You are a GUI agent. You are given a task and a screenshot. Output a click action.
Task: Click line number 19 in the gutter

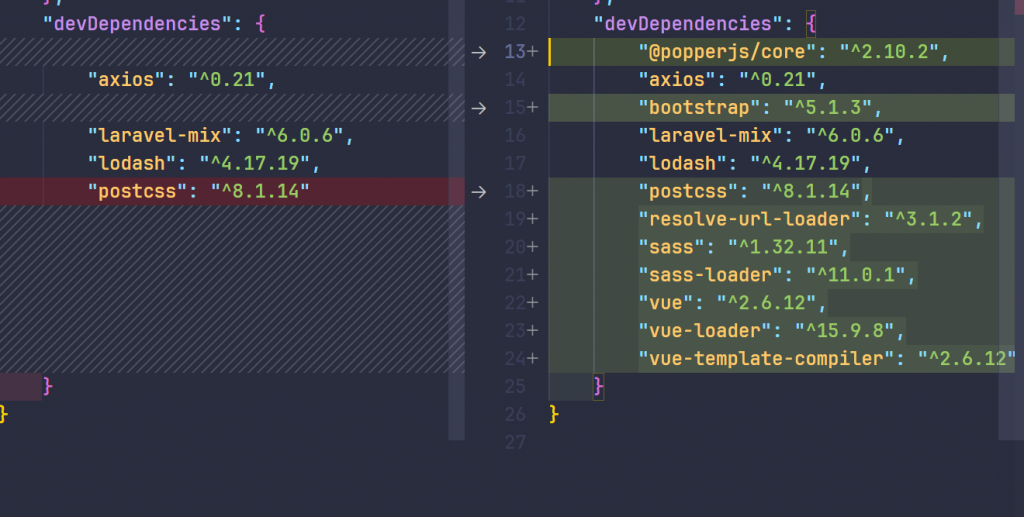point(515,219)
